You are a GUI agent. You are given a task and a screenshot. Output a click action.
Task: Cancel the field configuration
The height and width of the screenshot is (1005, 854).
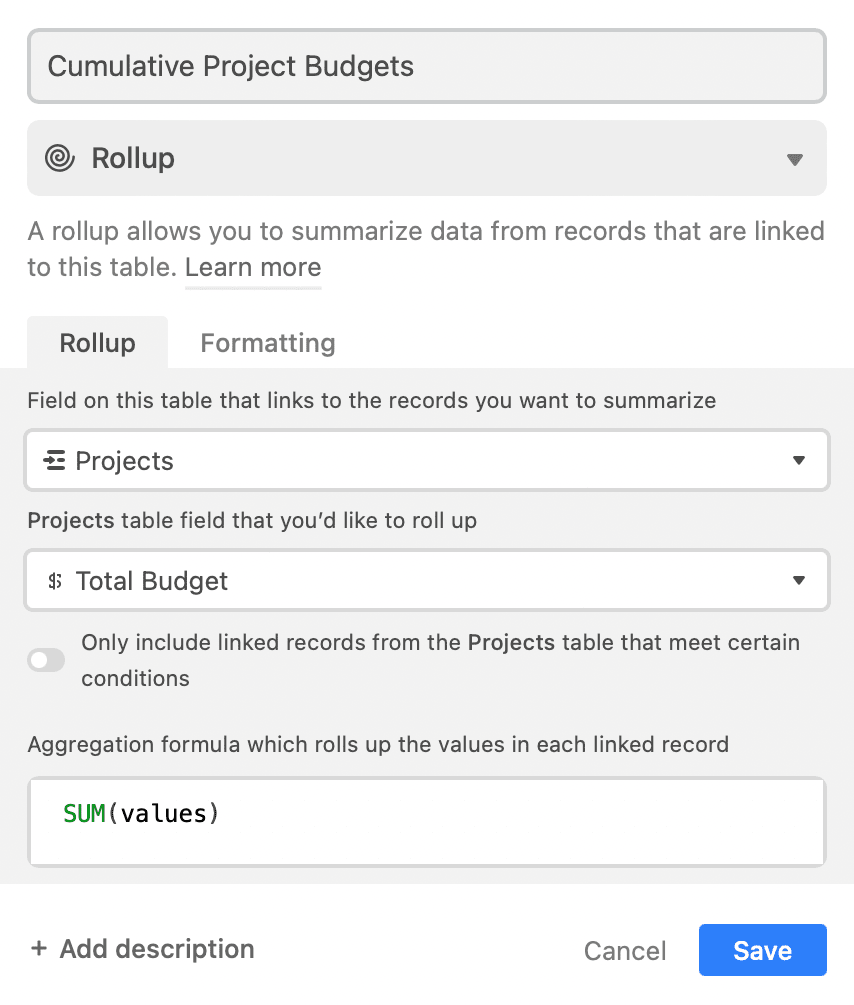tap(625, 950)
